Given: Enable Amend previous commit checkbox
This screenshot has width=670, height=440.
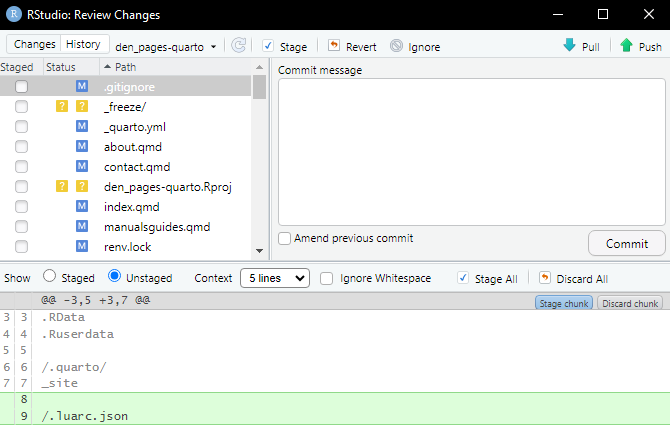Looking at the screenshot, I should pos(285,239).
